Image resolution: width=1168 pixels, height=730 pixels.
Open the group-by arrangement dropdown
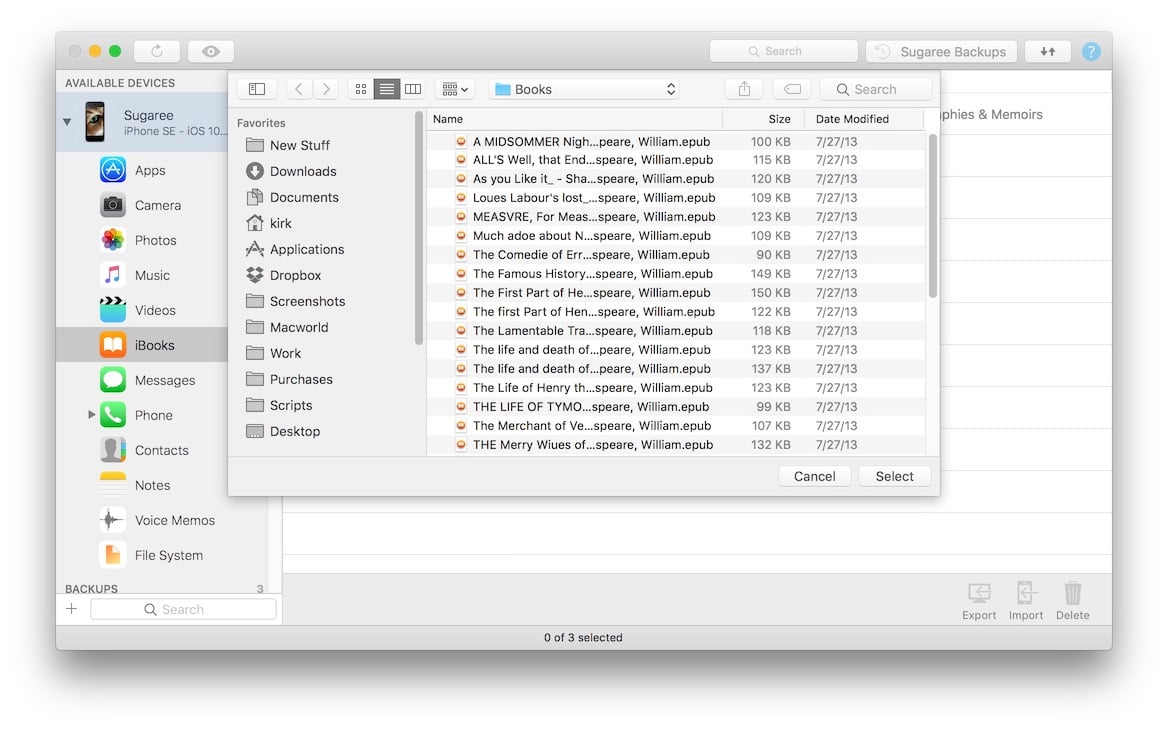point(455,89)
